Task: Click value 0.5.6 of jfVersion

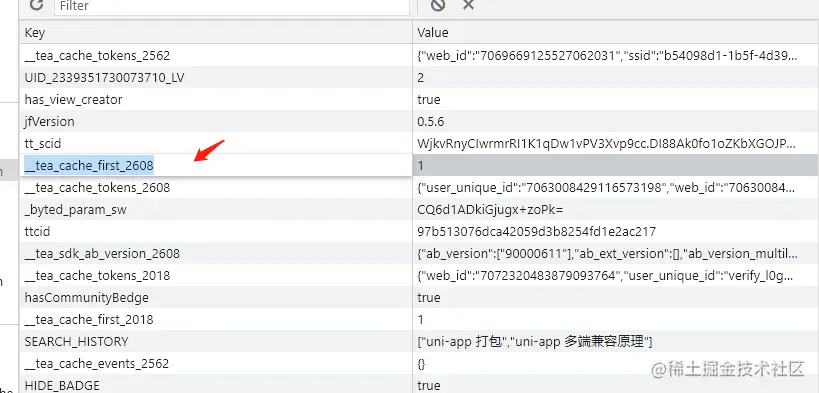Action: 430,121
